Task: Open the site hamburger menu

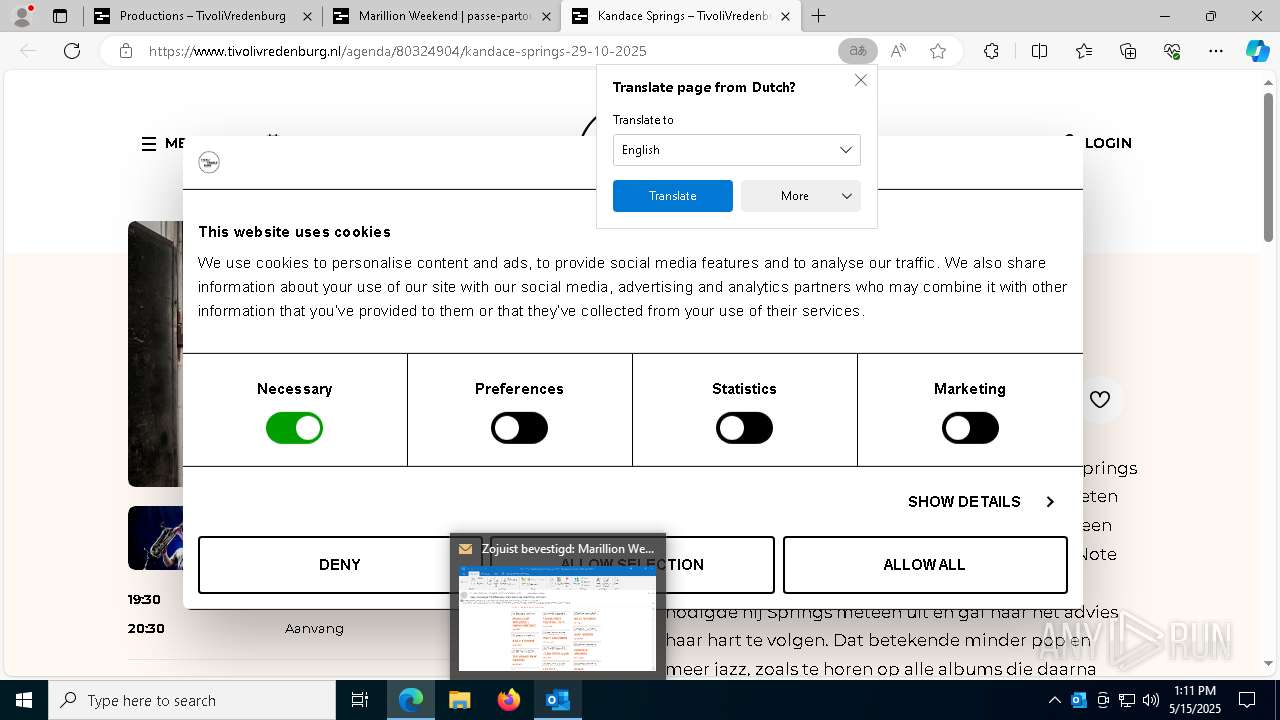Action: [x=149, y=144]
